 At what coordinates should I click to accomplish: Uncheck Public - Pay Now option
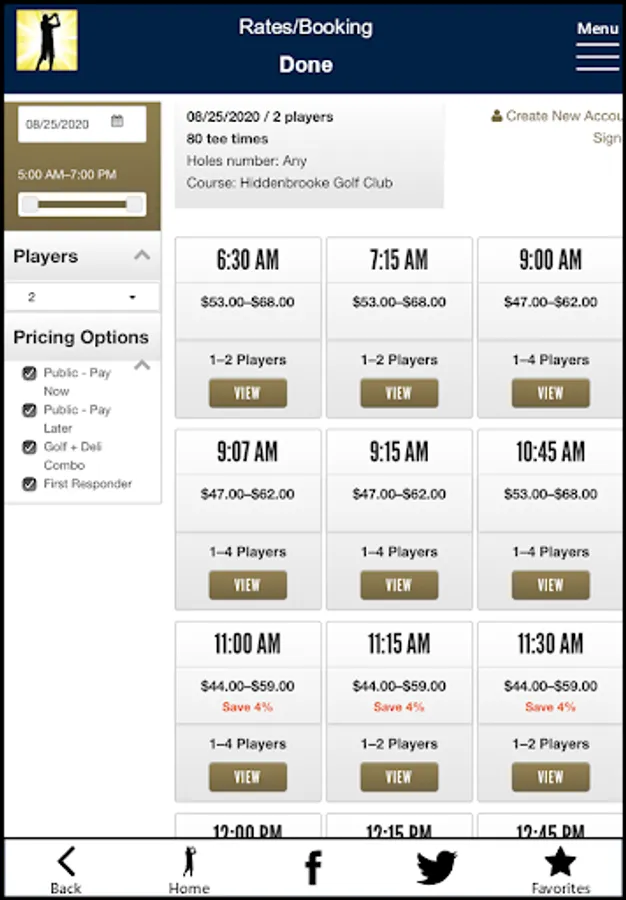click(x=30, y=373)
